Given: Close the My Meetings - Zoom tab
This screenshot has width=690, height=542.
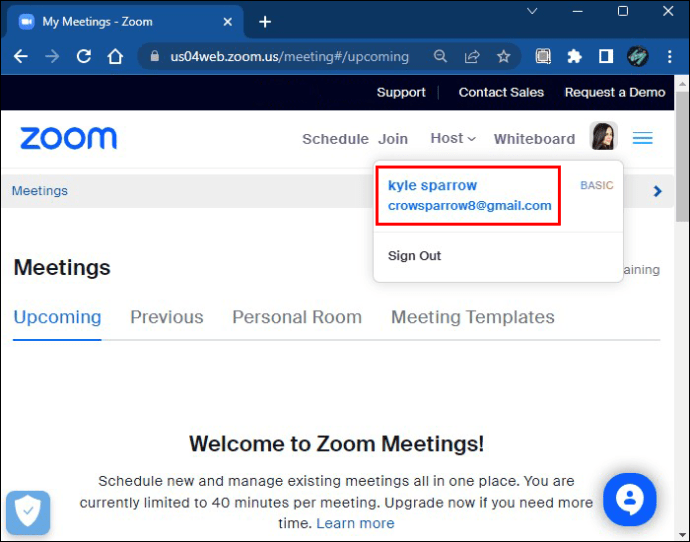Looking at the screenshot, I should 228,22.
